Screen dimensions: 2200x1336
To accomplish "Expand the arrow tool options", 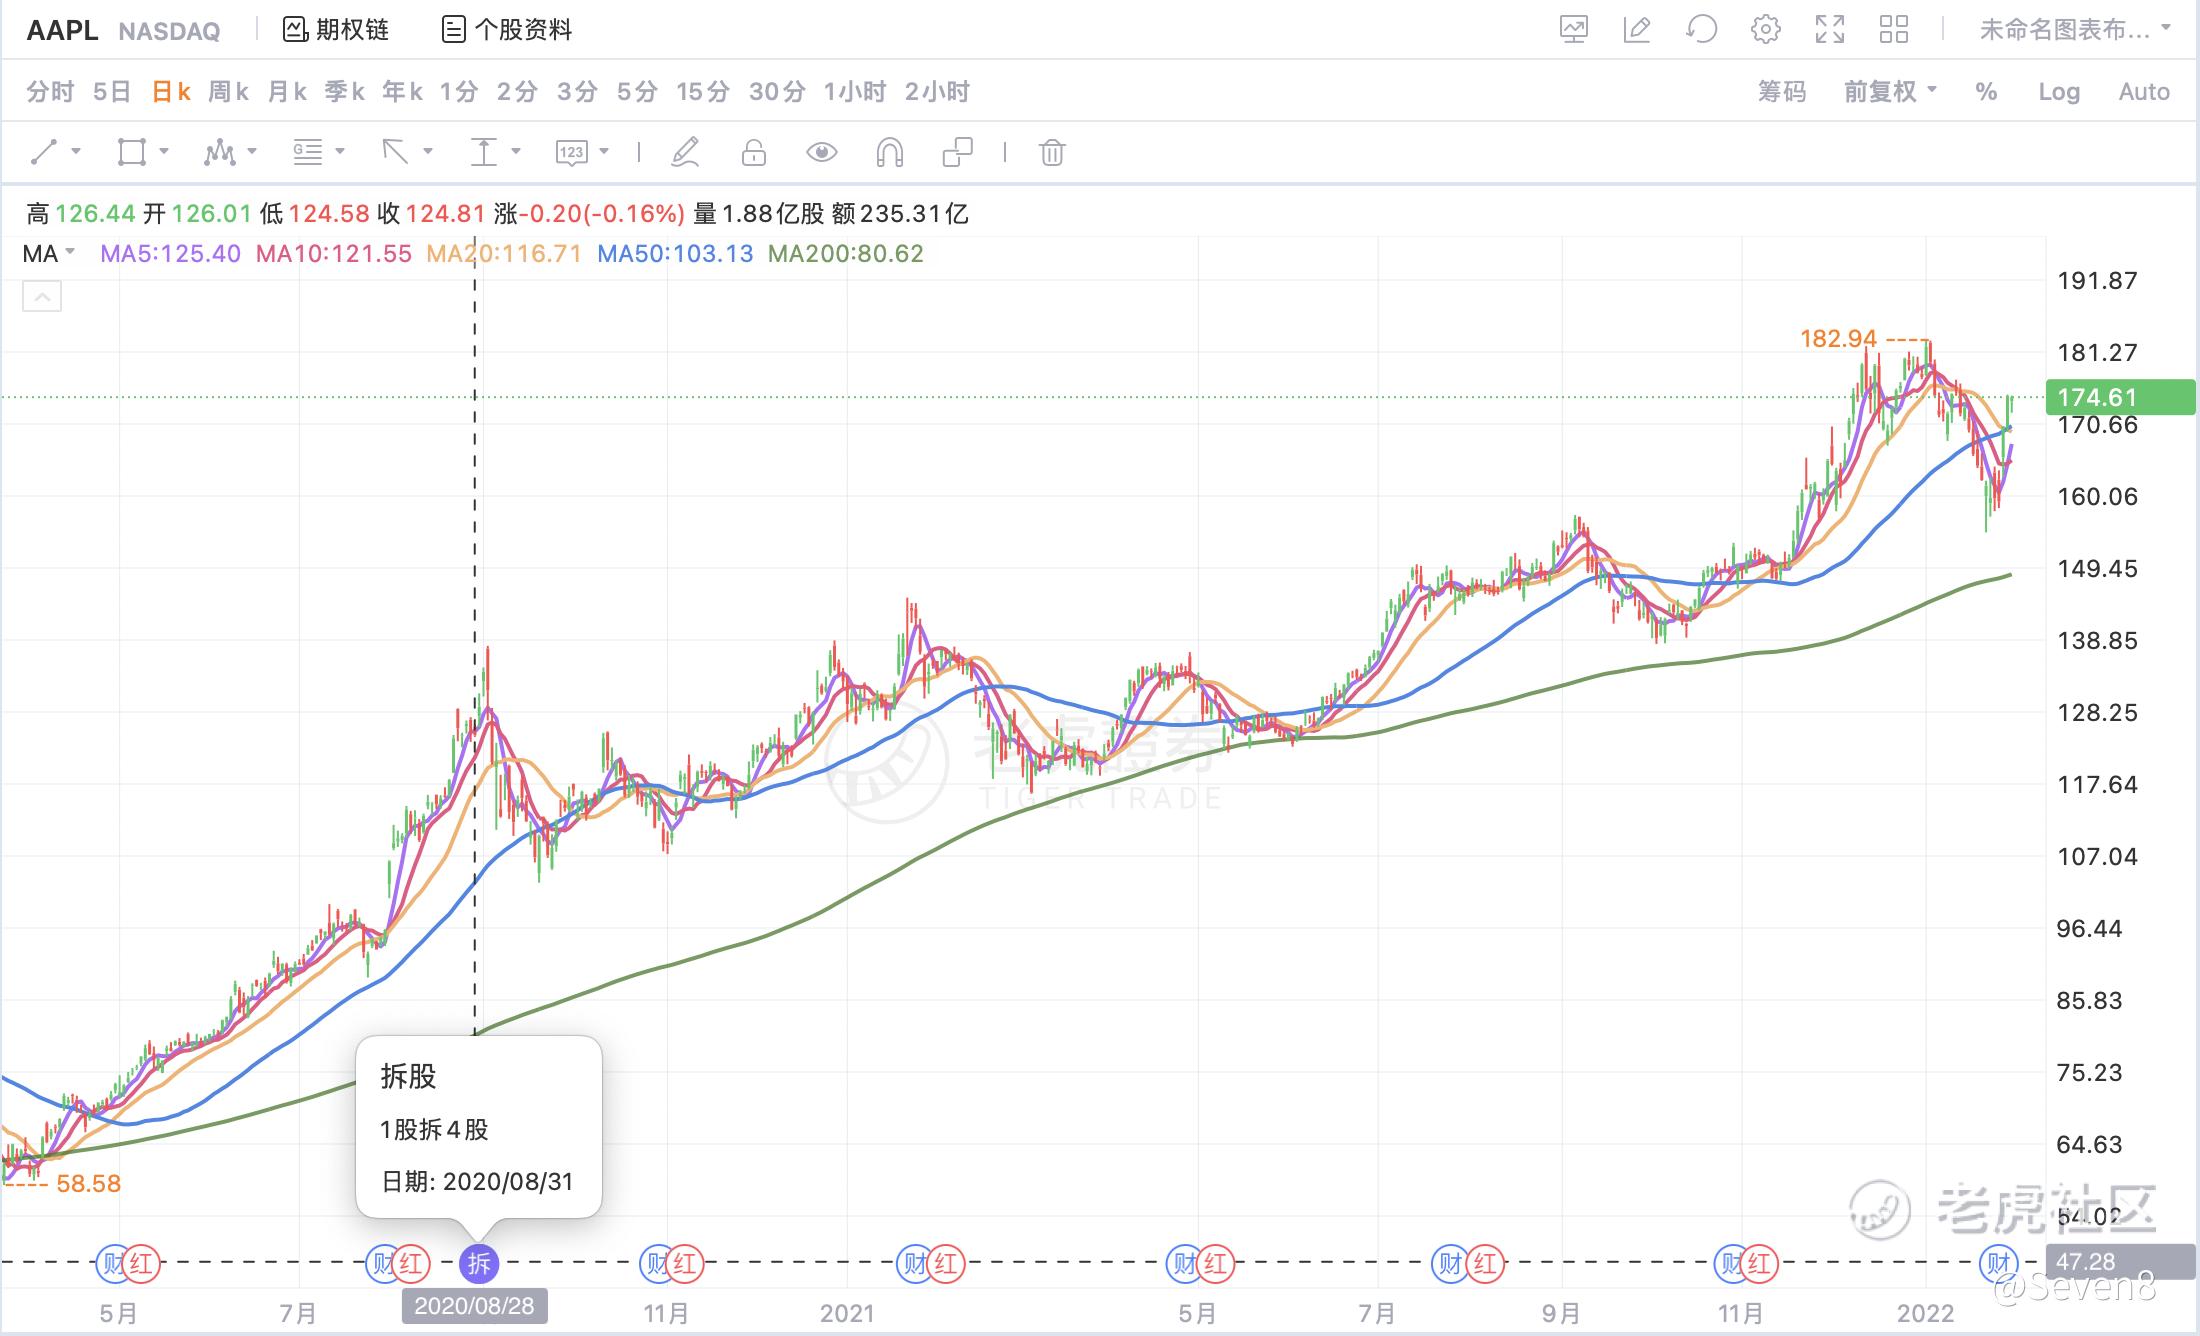I will (428, 151).
